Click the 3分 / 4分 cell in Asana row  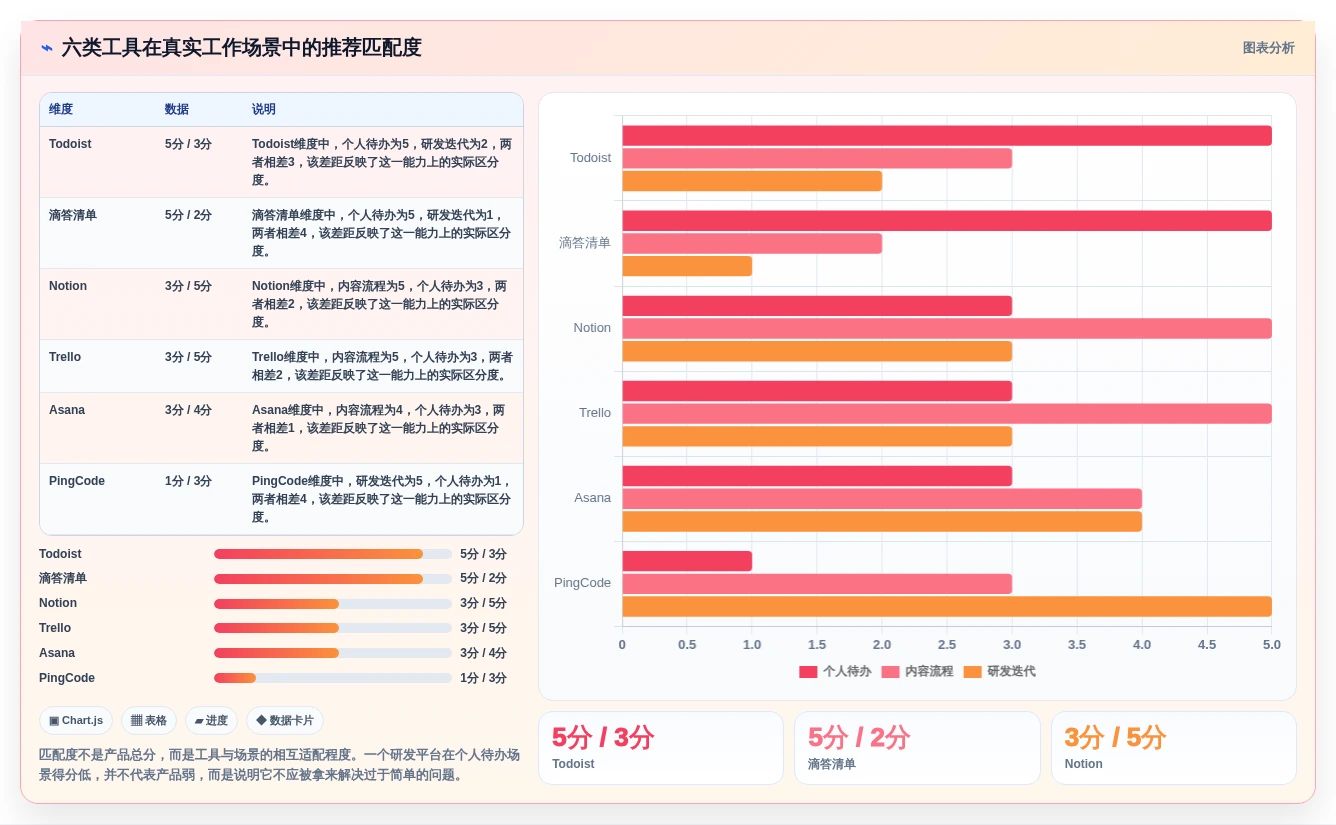[188, 410]
